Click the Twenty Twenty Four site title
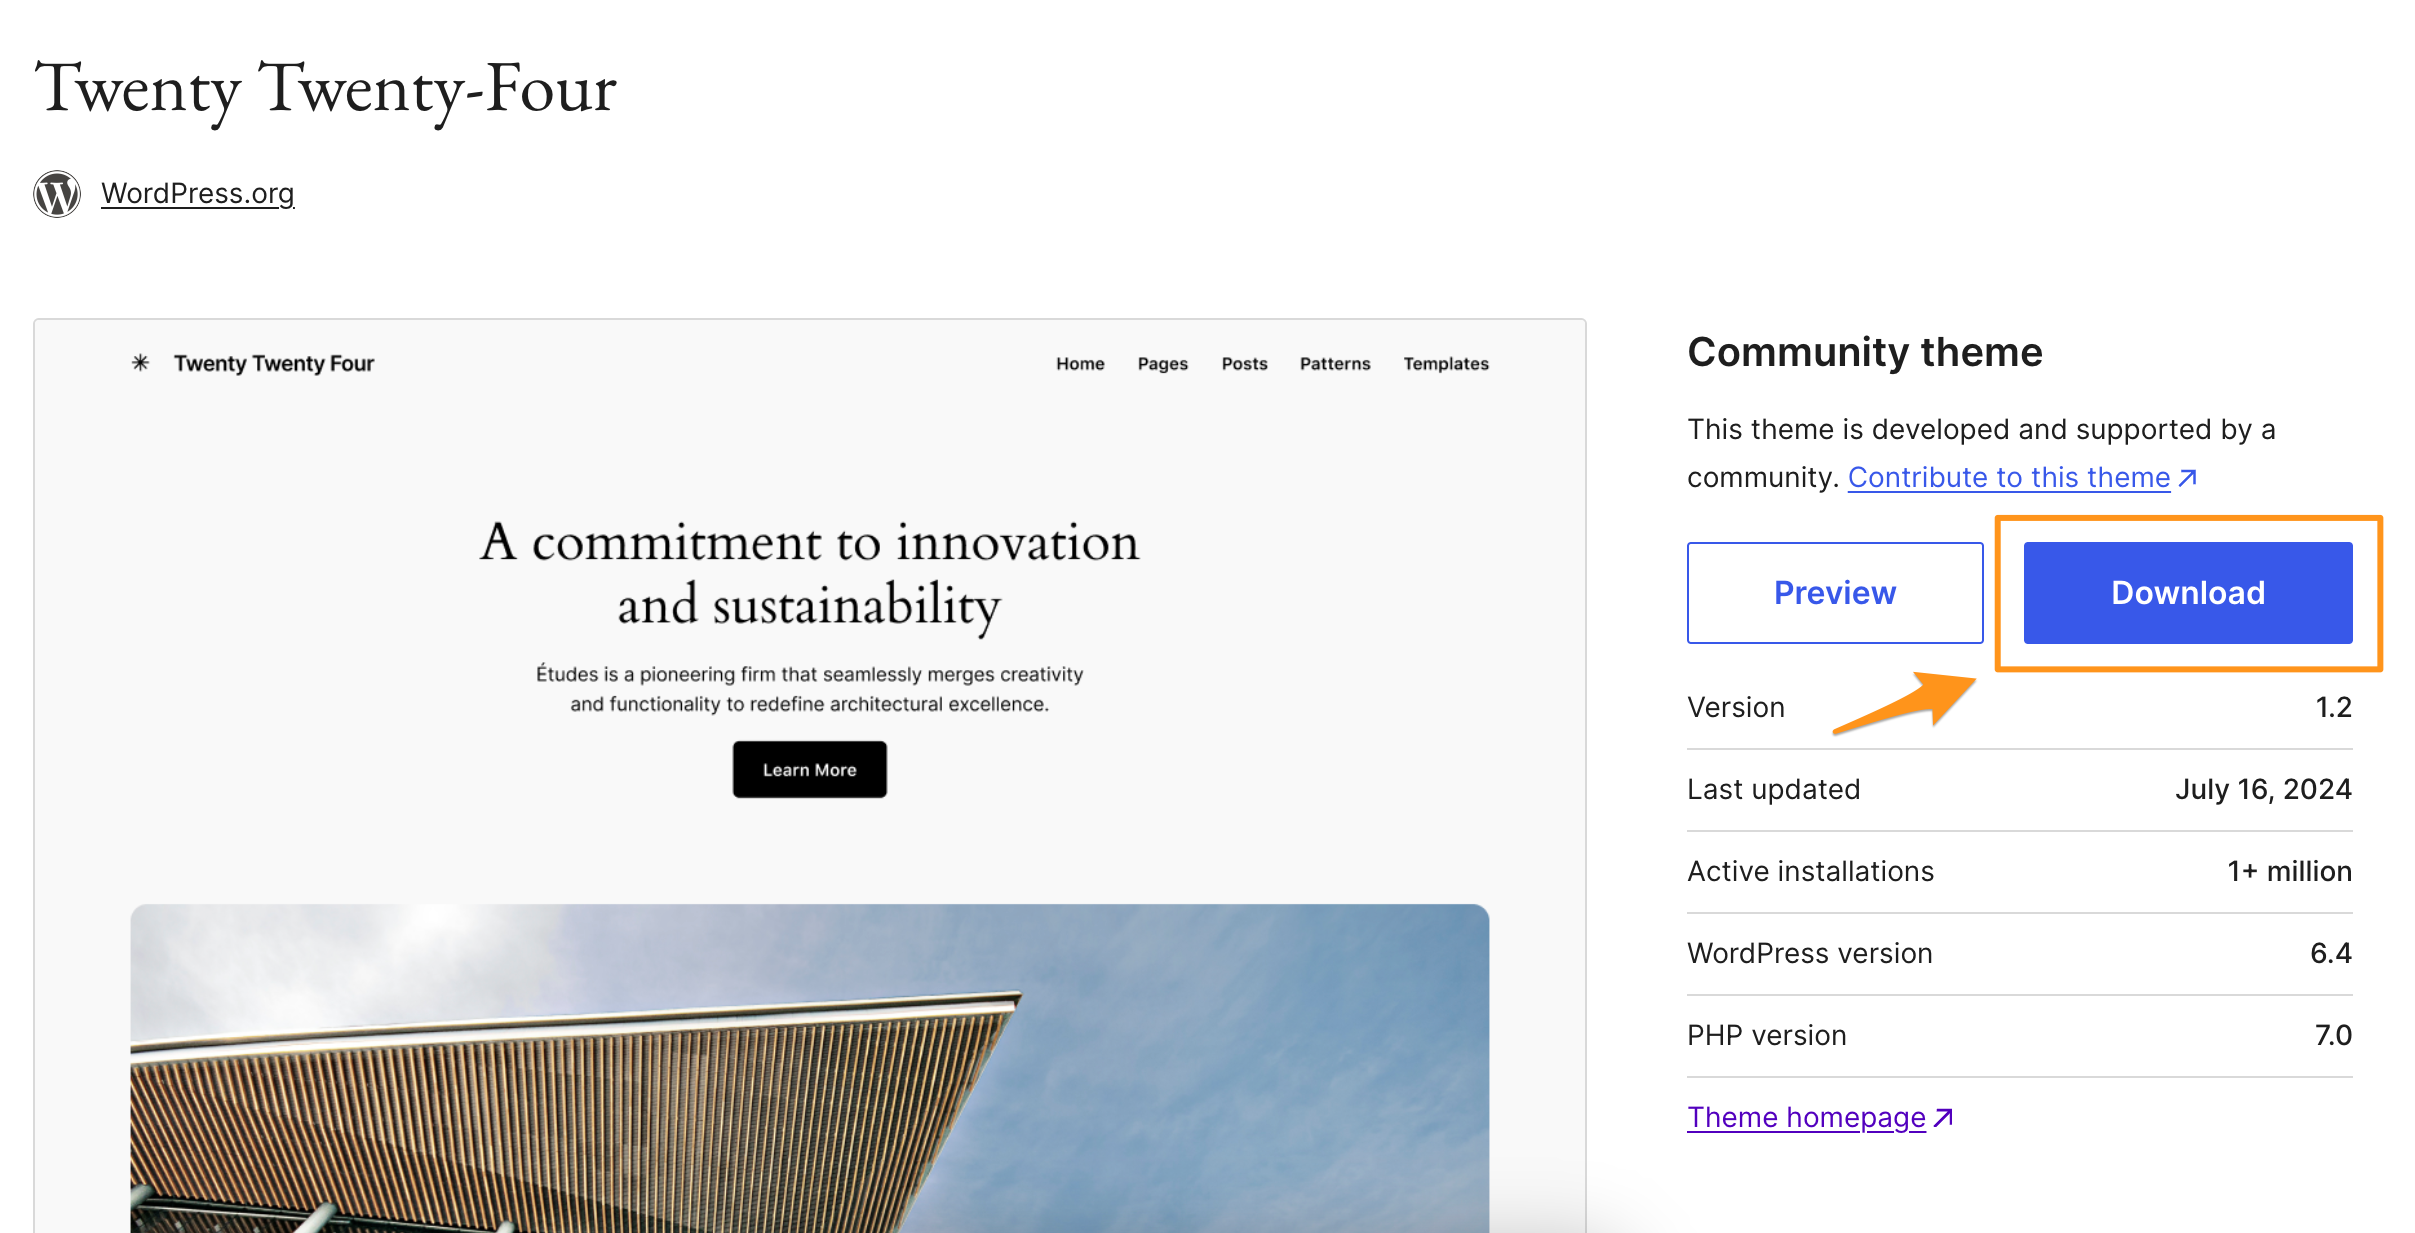Screen dimensions: 2415x1233 click(273, 364)
